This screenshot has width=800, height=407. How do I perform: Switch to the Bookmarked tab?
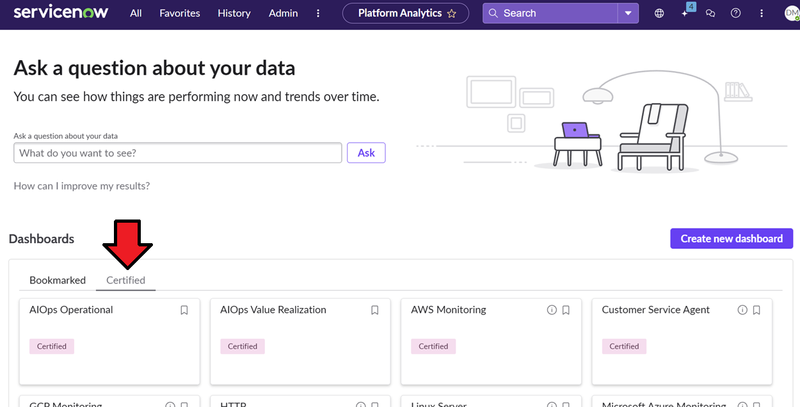click(57, 280)
